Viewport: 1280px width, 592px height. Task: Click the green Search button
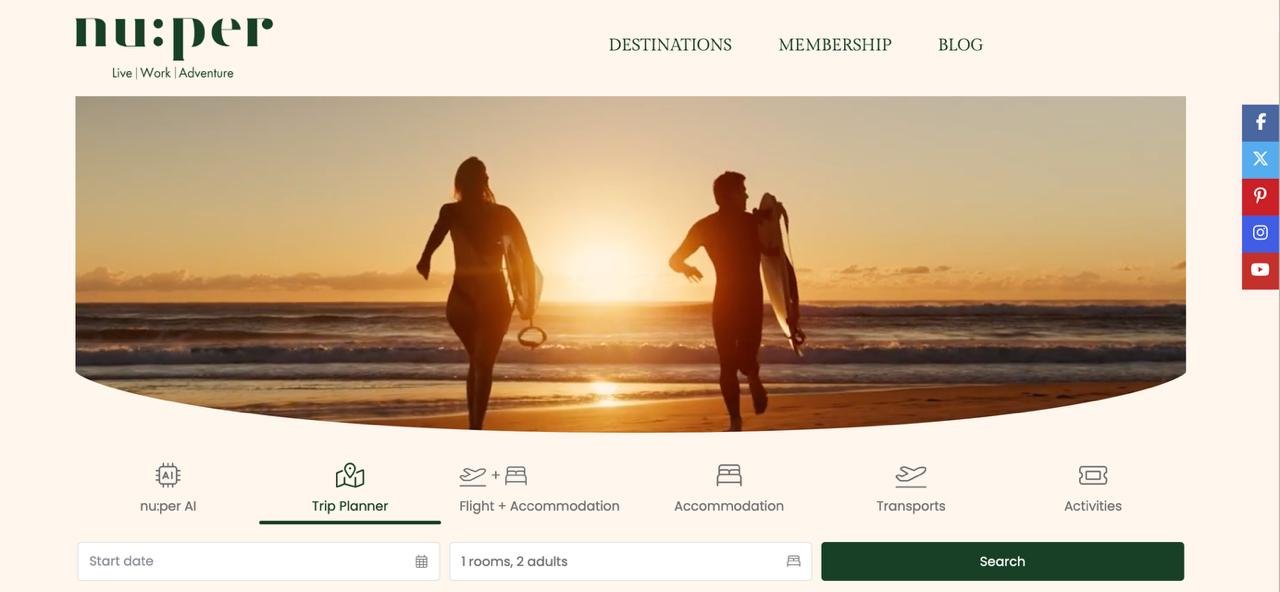(x=1002, y=561)
